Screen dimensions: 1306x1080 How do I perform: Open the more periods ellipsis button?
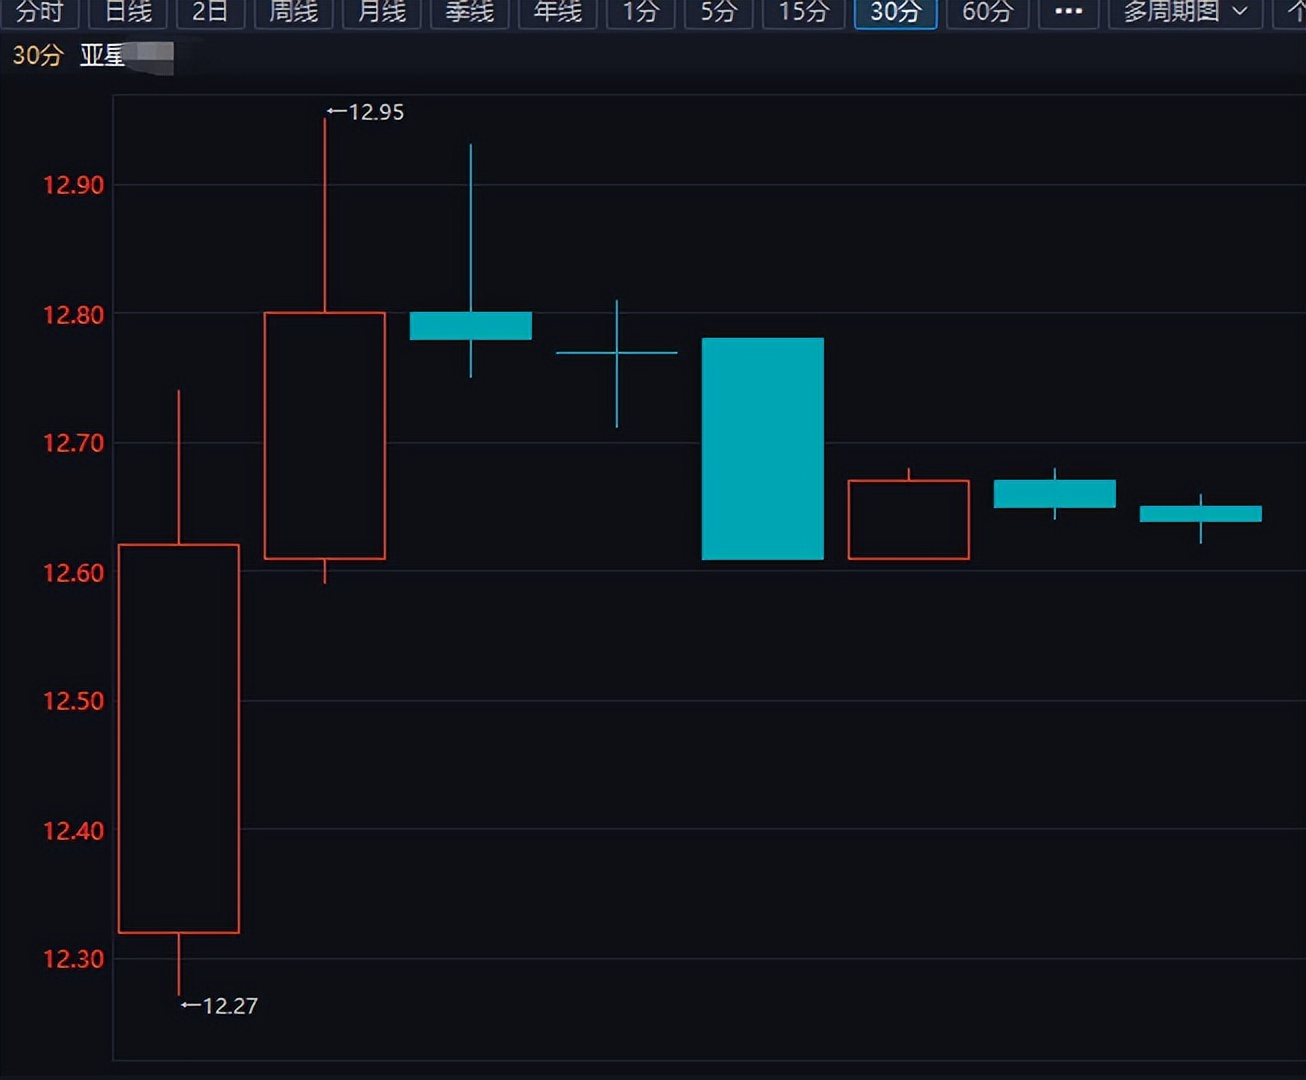[x=1068, y=12]
